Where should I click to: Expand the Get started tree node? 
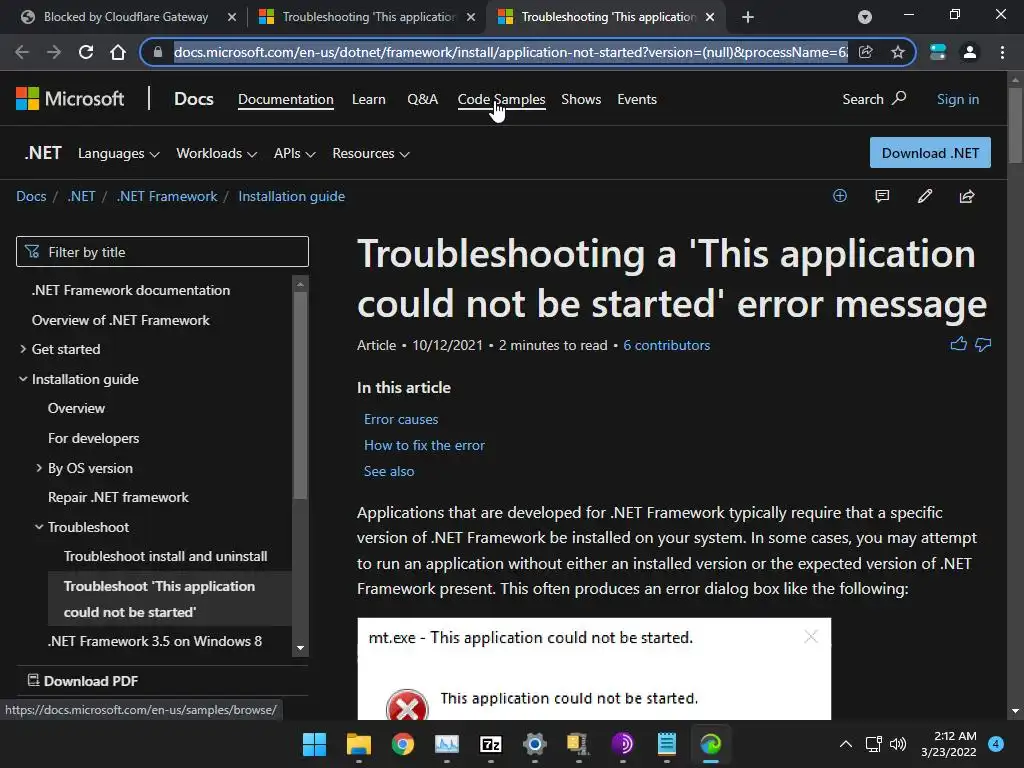coord(23,349)
